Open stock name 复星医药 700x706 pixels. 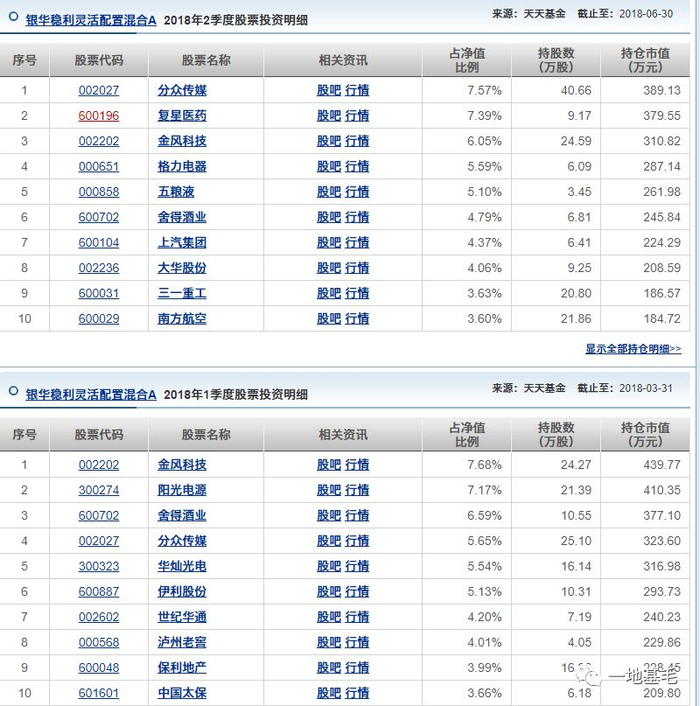182,116
